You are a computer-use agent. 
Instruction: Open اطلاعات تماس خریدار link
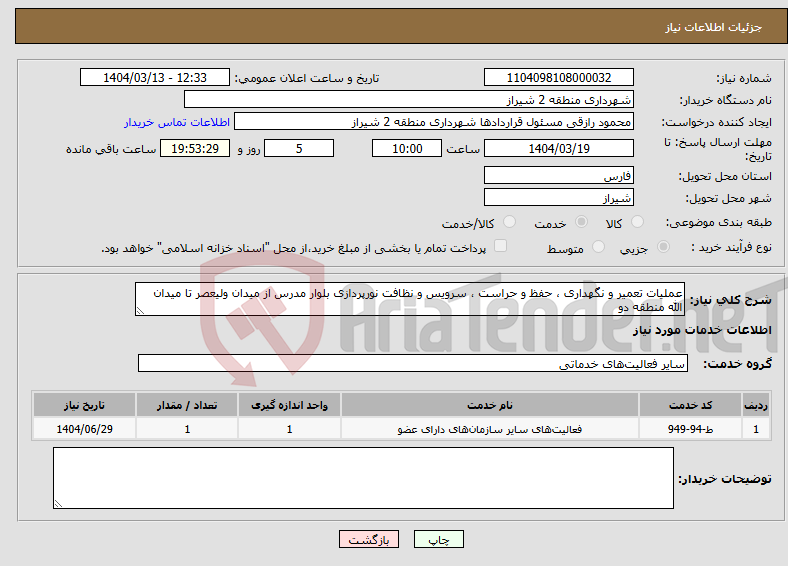(x=177, y=122)
